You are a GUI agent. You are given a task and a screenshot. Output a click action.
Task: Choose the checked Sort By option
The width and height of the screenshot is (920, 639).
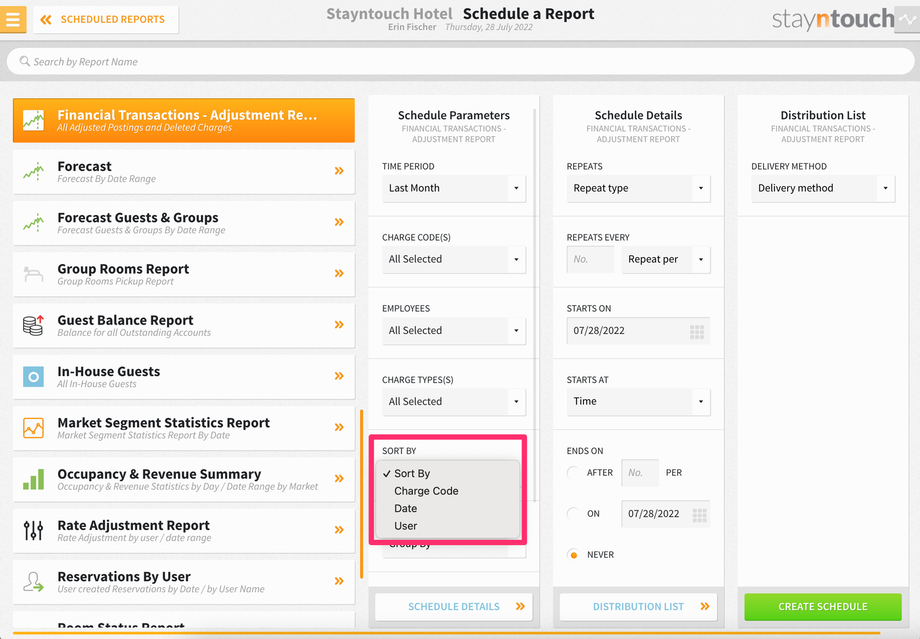pos(448,474)
